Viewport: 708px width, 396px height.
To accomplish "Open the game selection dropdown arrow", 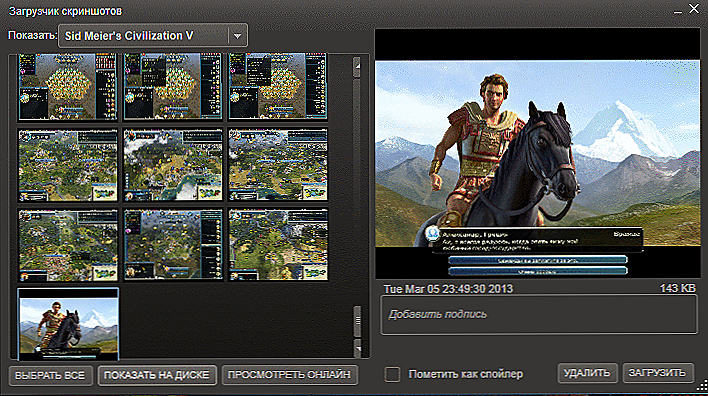I will [238, 36].
